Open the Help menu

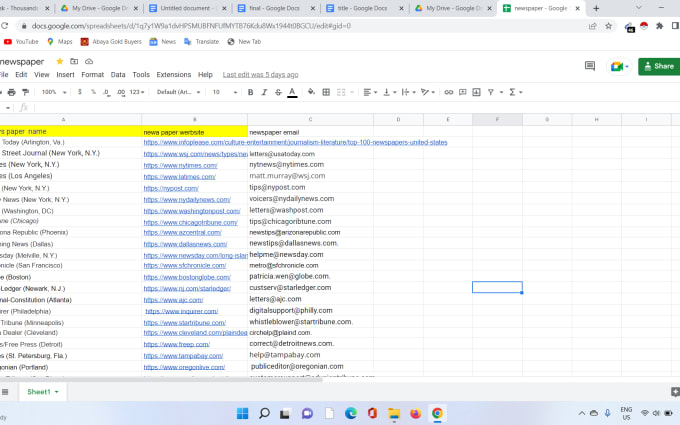tap(205, 75)
